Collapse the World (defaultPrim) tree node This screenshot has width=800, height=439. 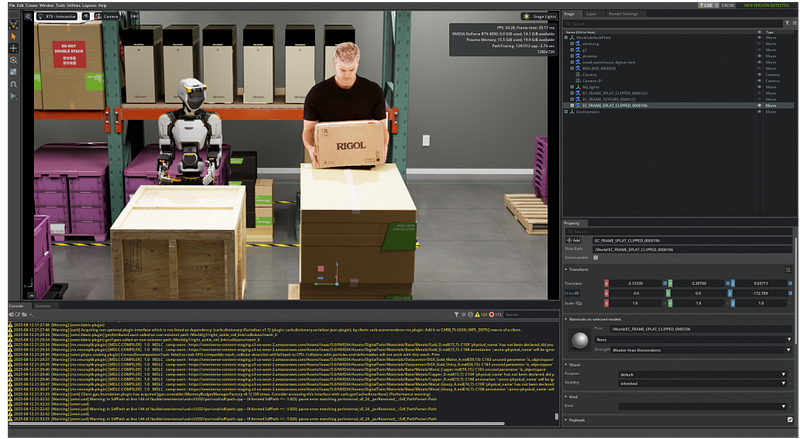point(566,37)
